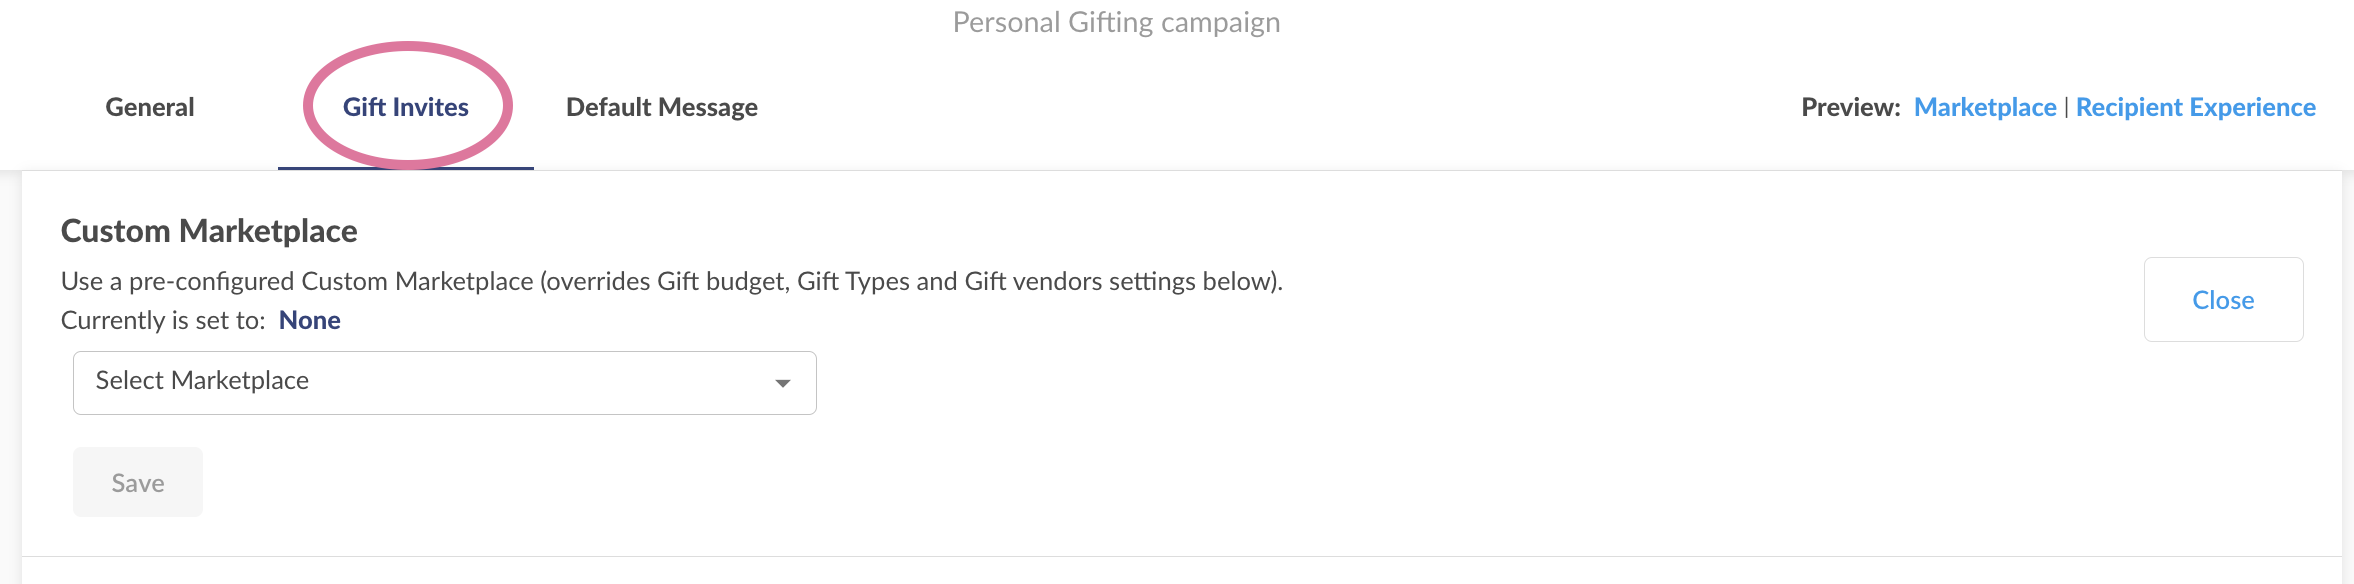Click the dropdown caret arrow in Select Marketplace
Image resolution: width=2354 pixels, height=584 pixels.
782,383
